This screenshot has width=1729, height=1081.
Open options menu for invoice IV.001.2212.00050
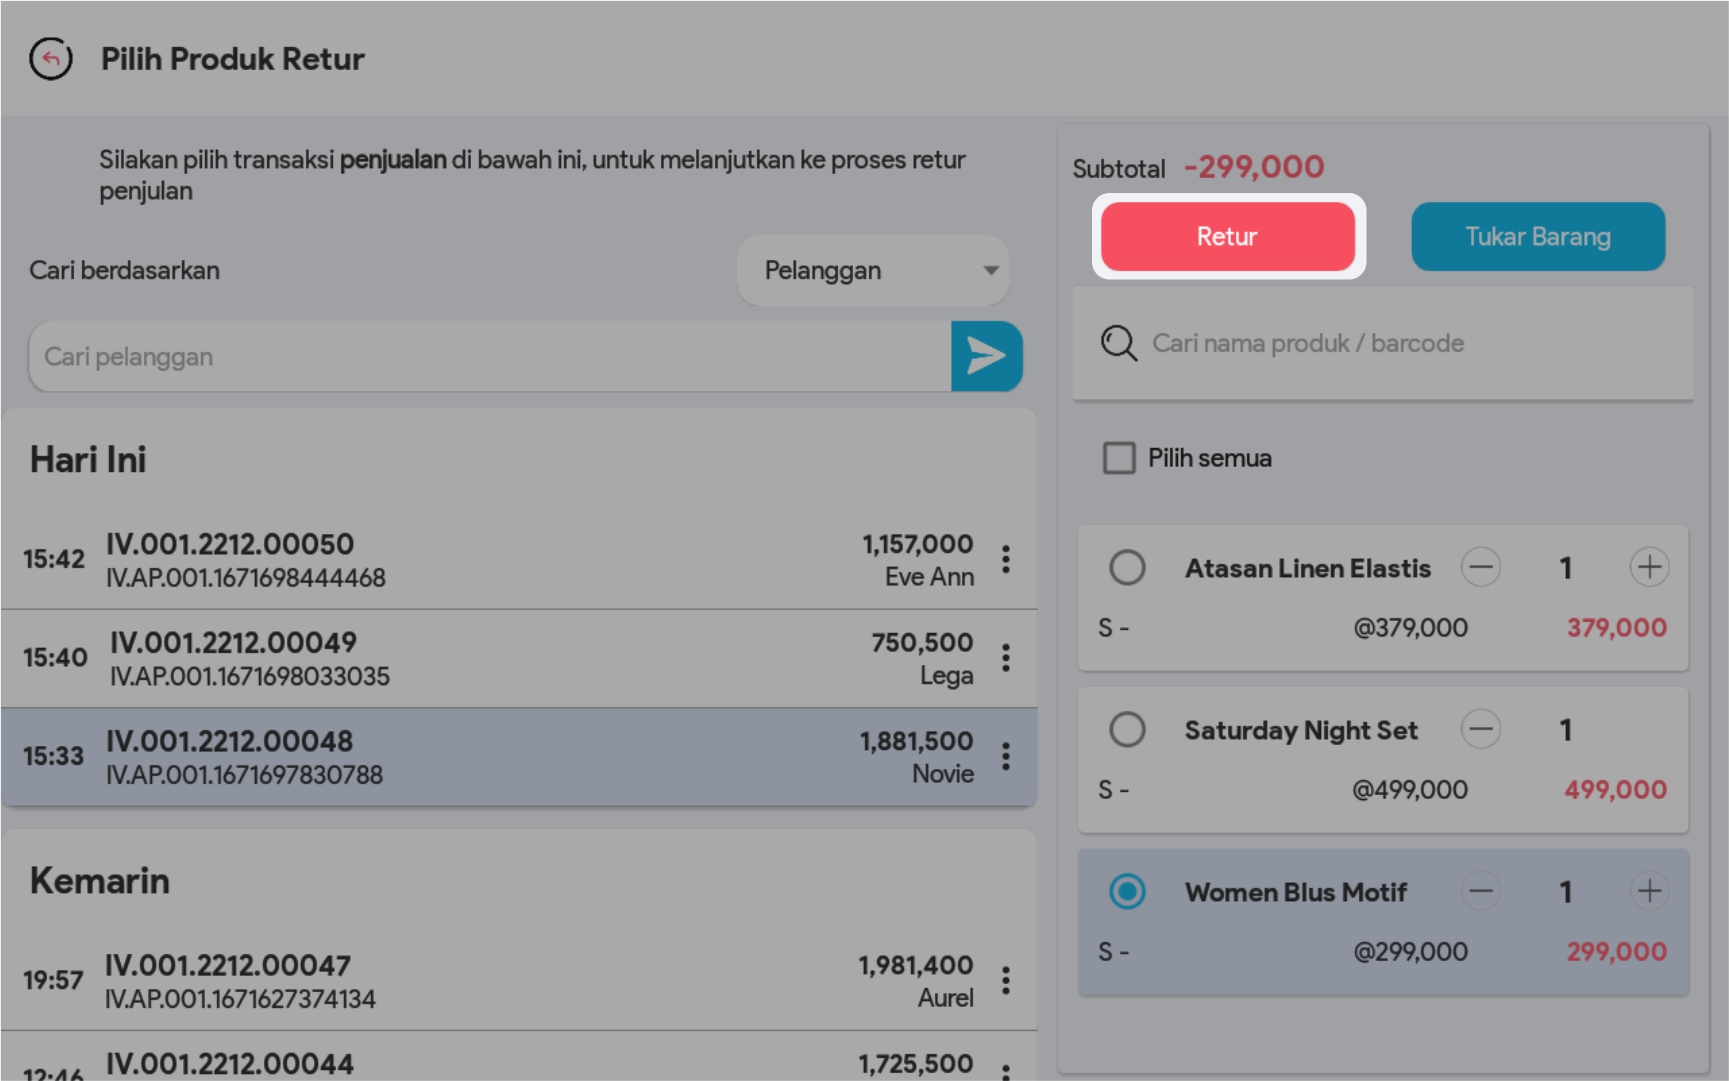point(1006,559)
